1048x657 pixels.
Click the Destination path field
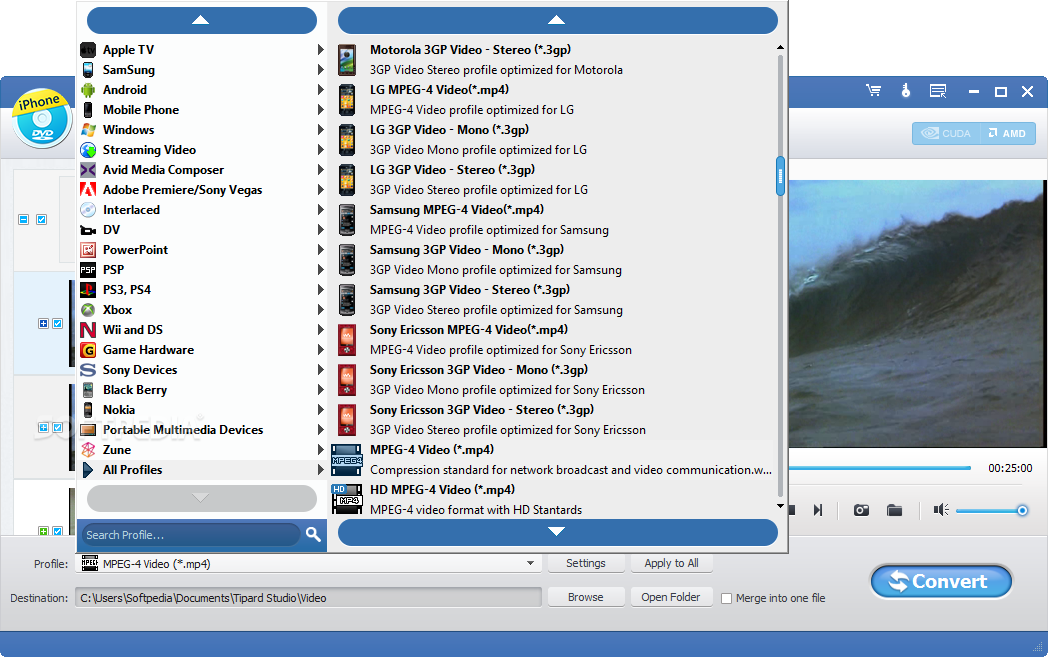click(x=308, y=598)
